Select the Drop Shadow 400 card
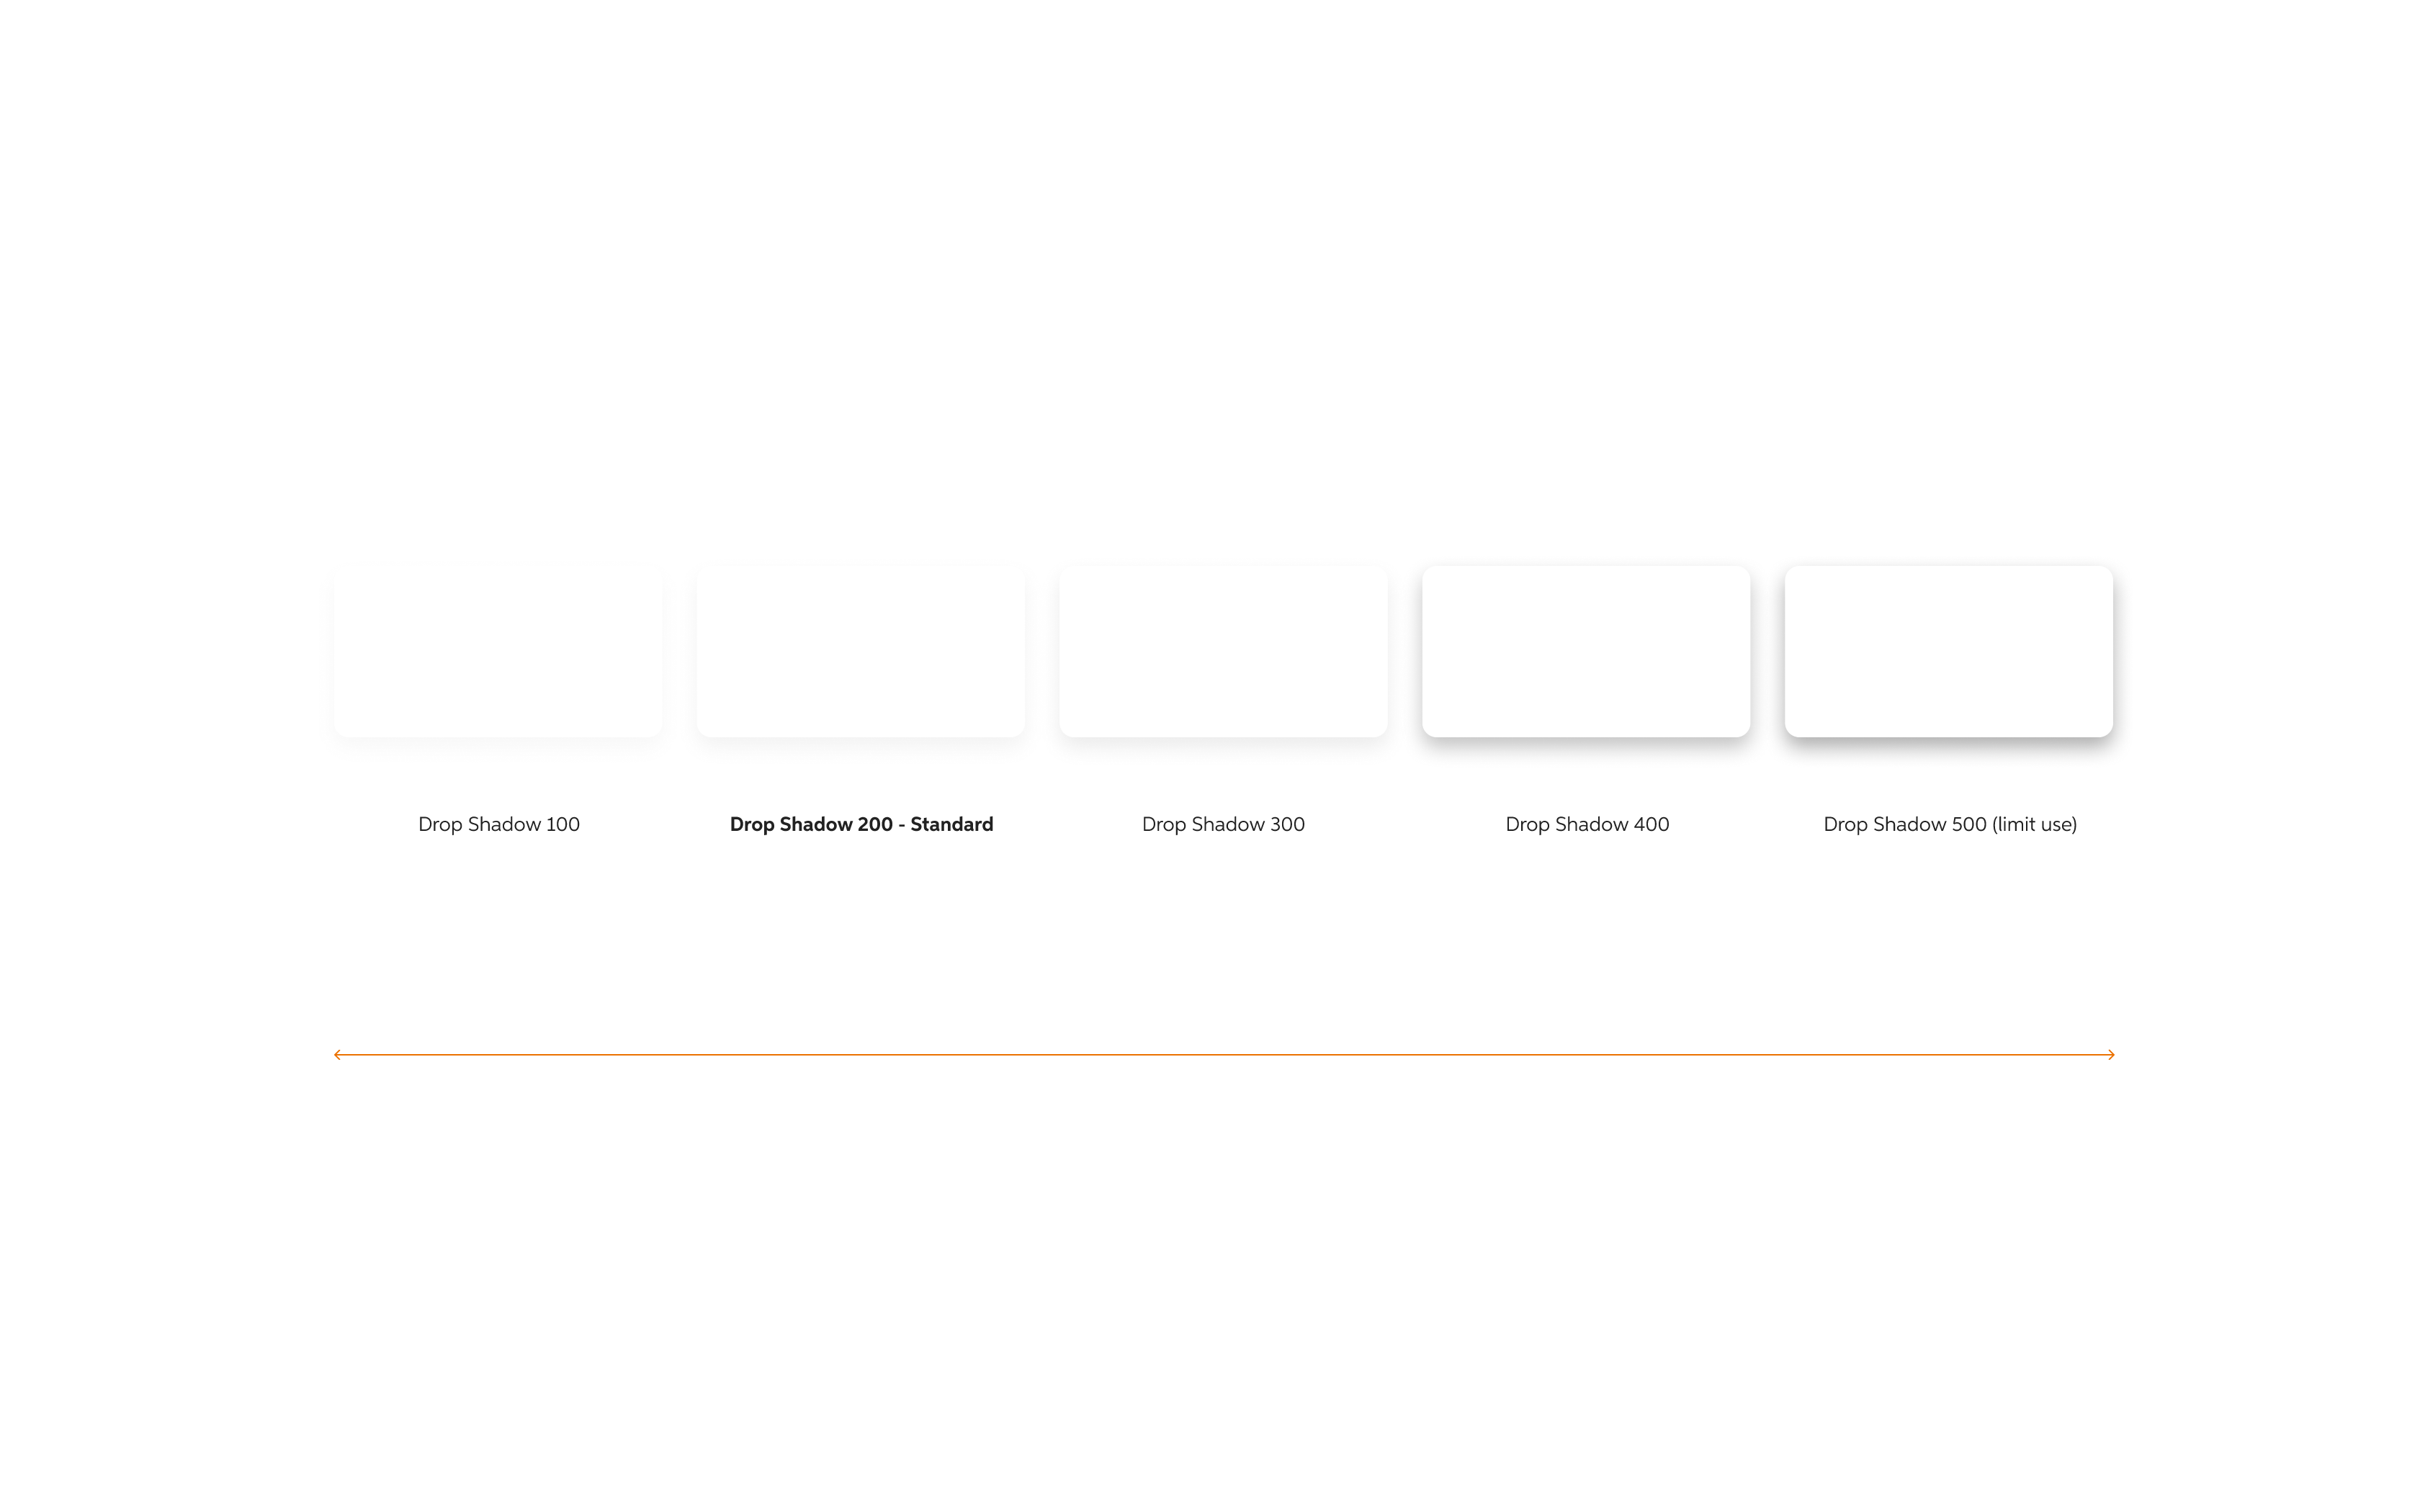 [x=1586, y=651]
